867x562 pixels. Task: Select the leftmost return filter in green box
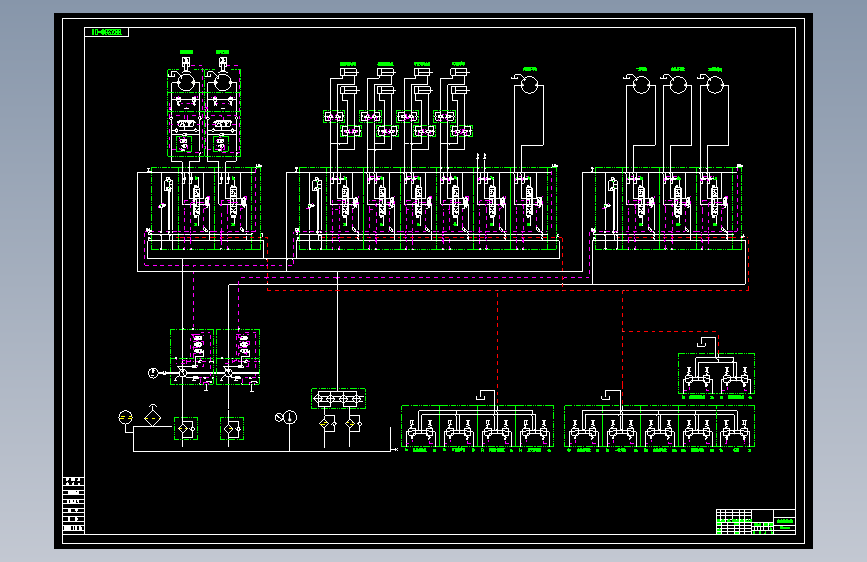point(186,429)
